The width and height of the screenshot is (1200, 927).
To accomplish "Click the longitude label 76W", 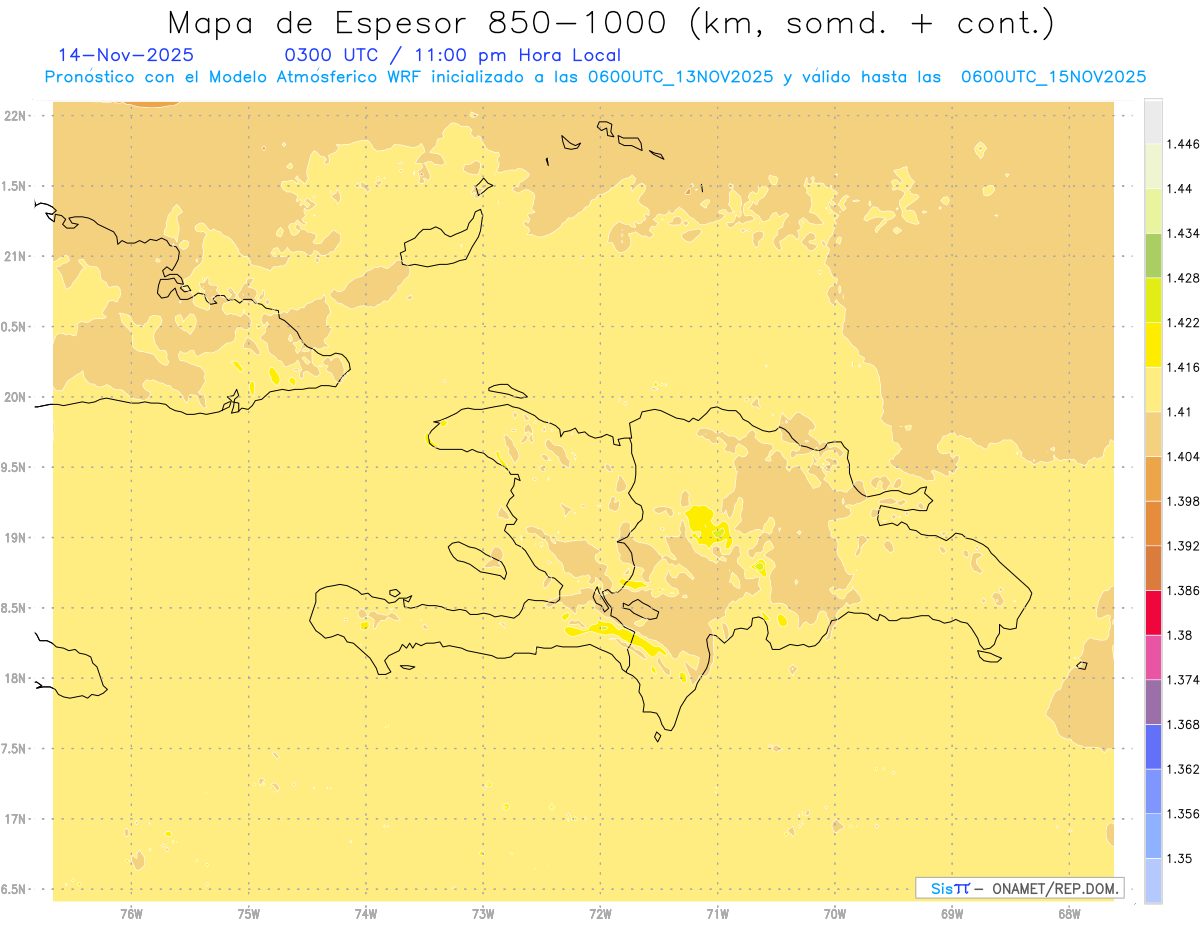I will [131, 913].
